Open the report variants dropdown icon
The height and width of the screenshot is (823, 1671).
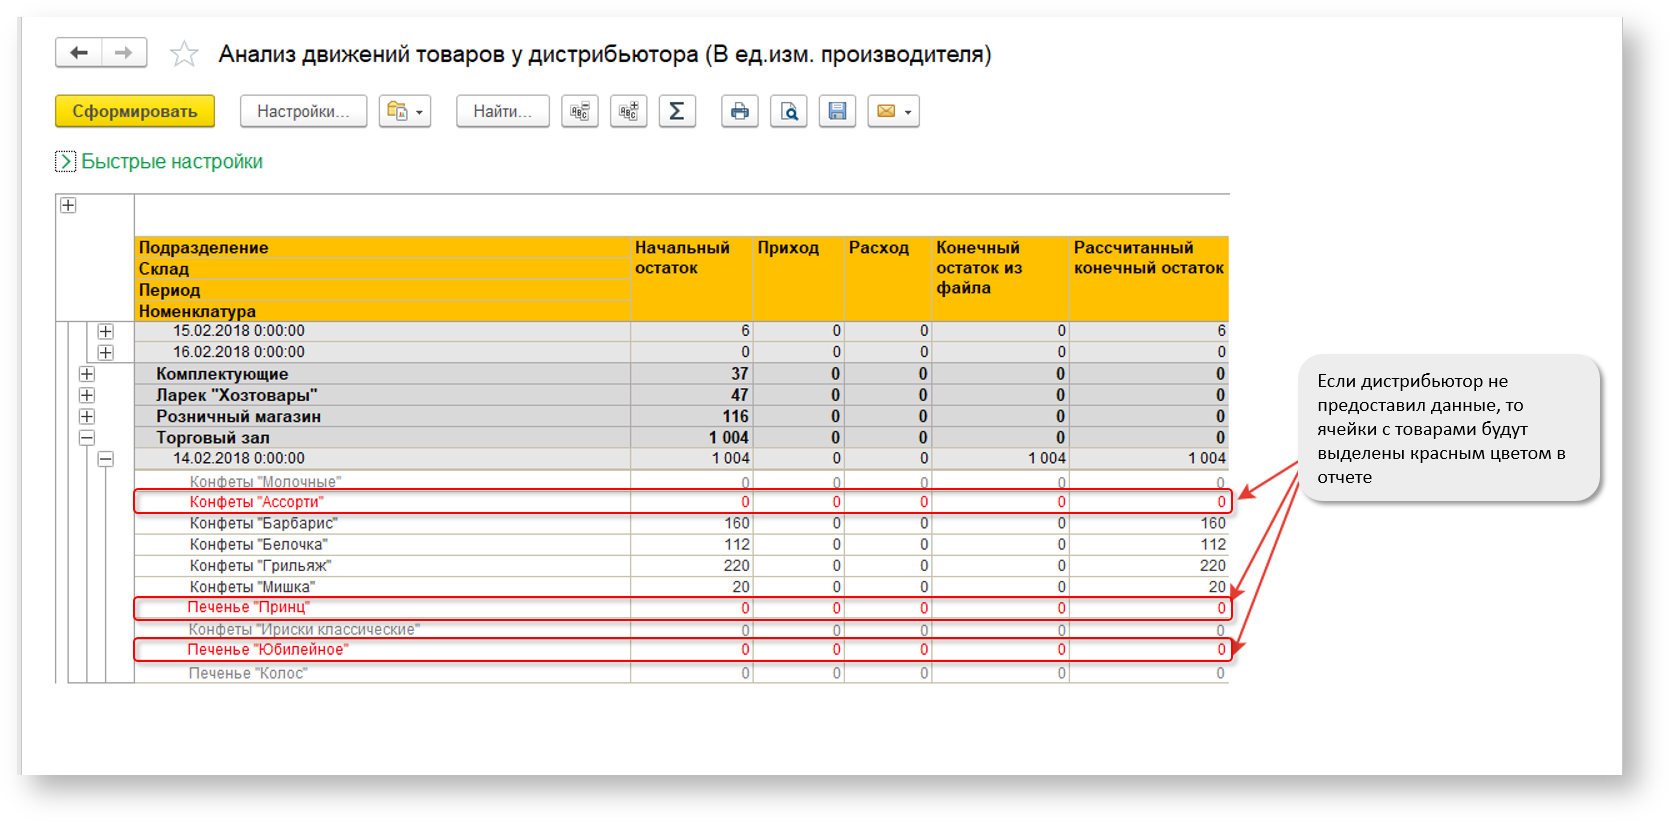(405, 111)
